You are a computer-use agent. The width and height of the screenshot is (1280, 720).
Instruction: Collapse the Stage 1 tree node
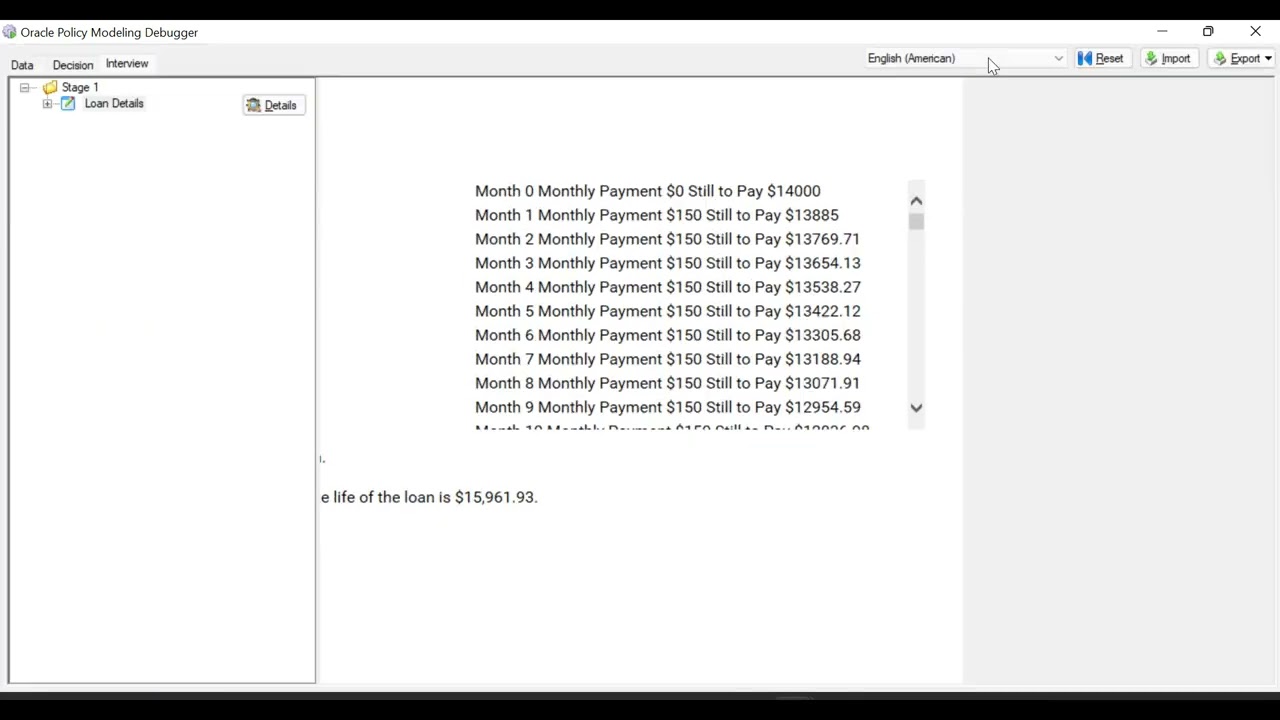click(x=25, y=88)
